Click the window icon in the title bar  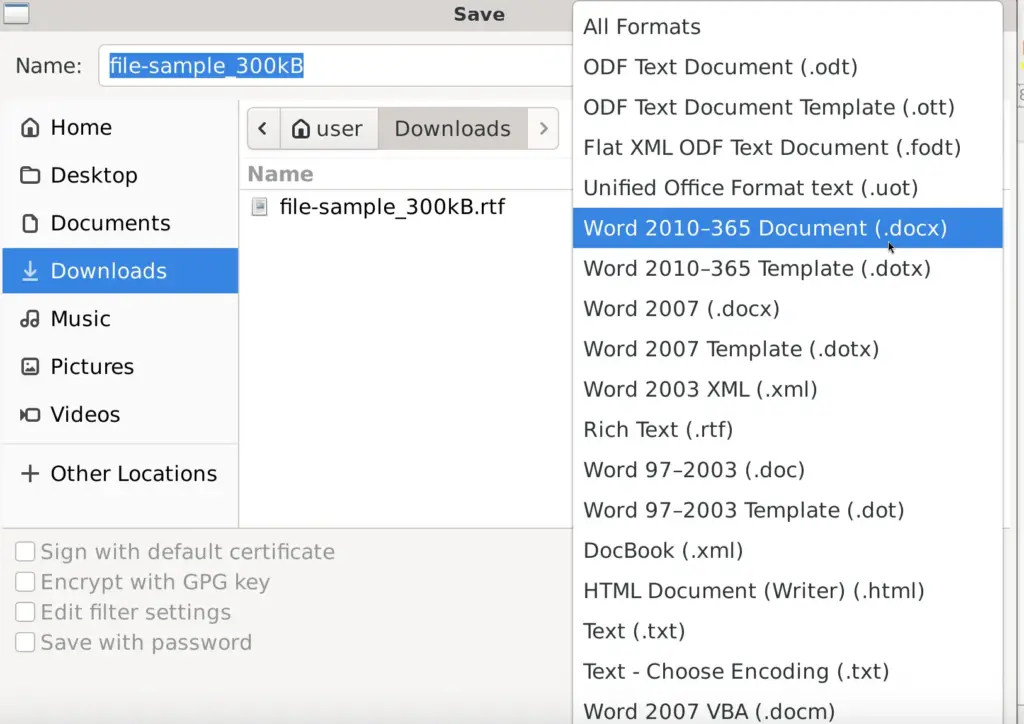click(16, 13)
